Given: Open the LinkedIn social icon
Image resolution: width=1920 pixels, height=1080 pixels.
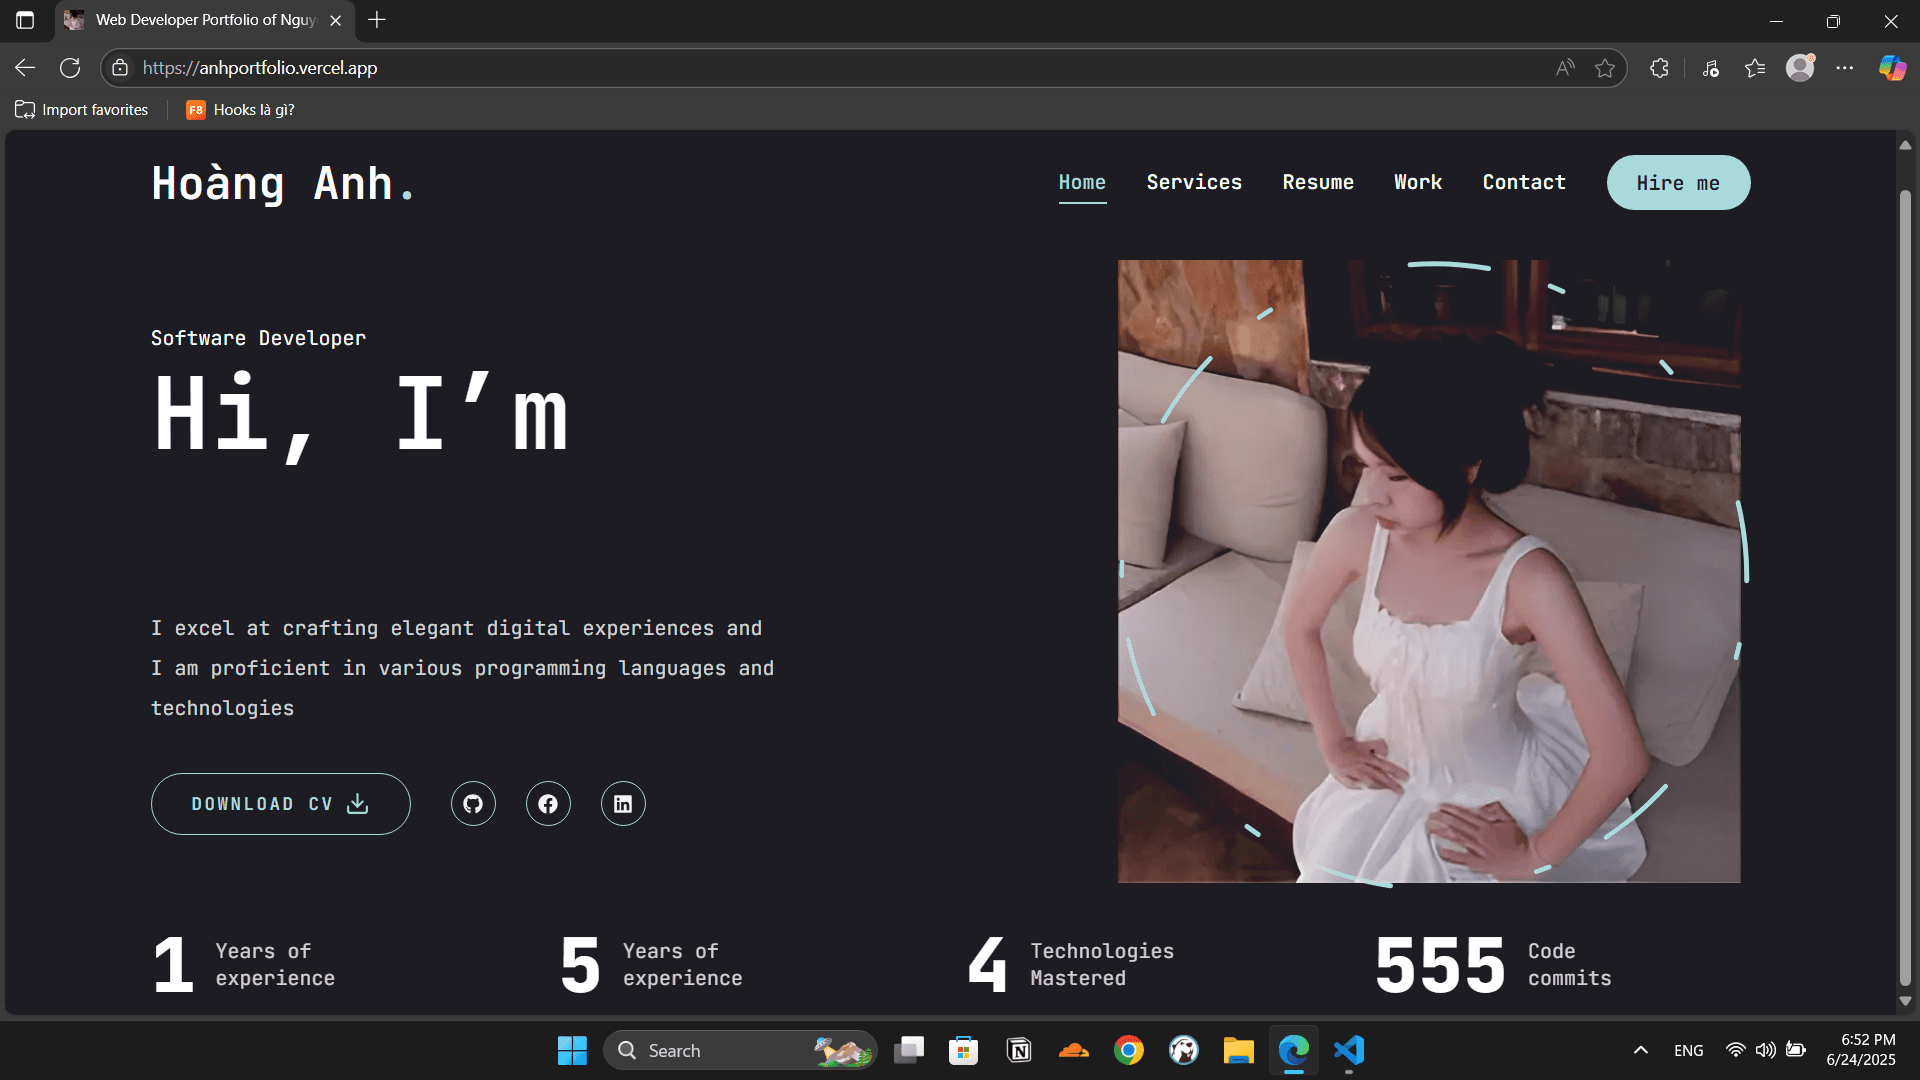Looking at the screenshot, I should [623, 804].
